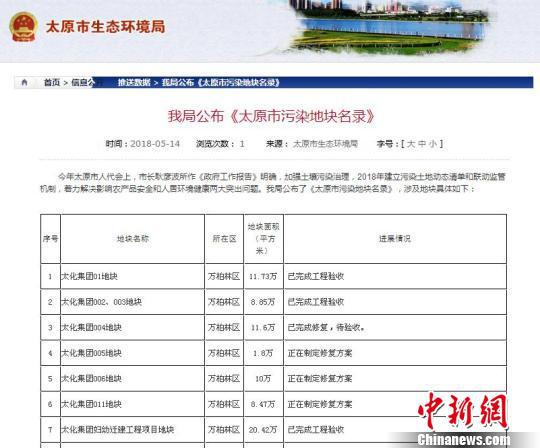Set font size to 中
Screen dimensions: 540x448
tap(422, 144)
